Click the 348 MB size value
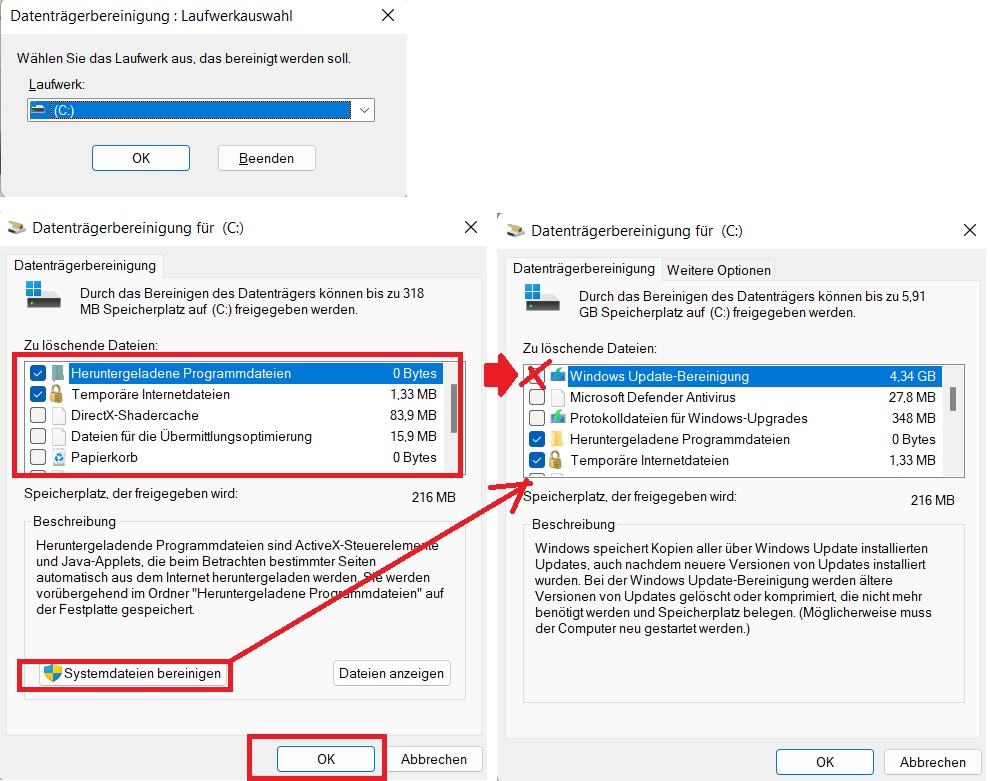Screen dimensions: 992x781 tap(914, 418)
